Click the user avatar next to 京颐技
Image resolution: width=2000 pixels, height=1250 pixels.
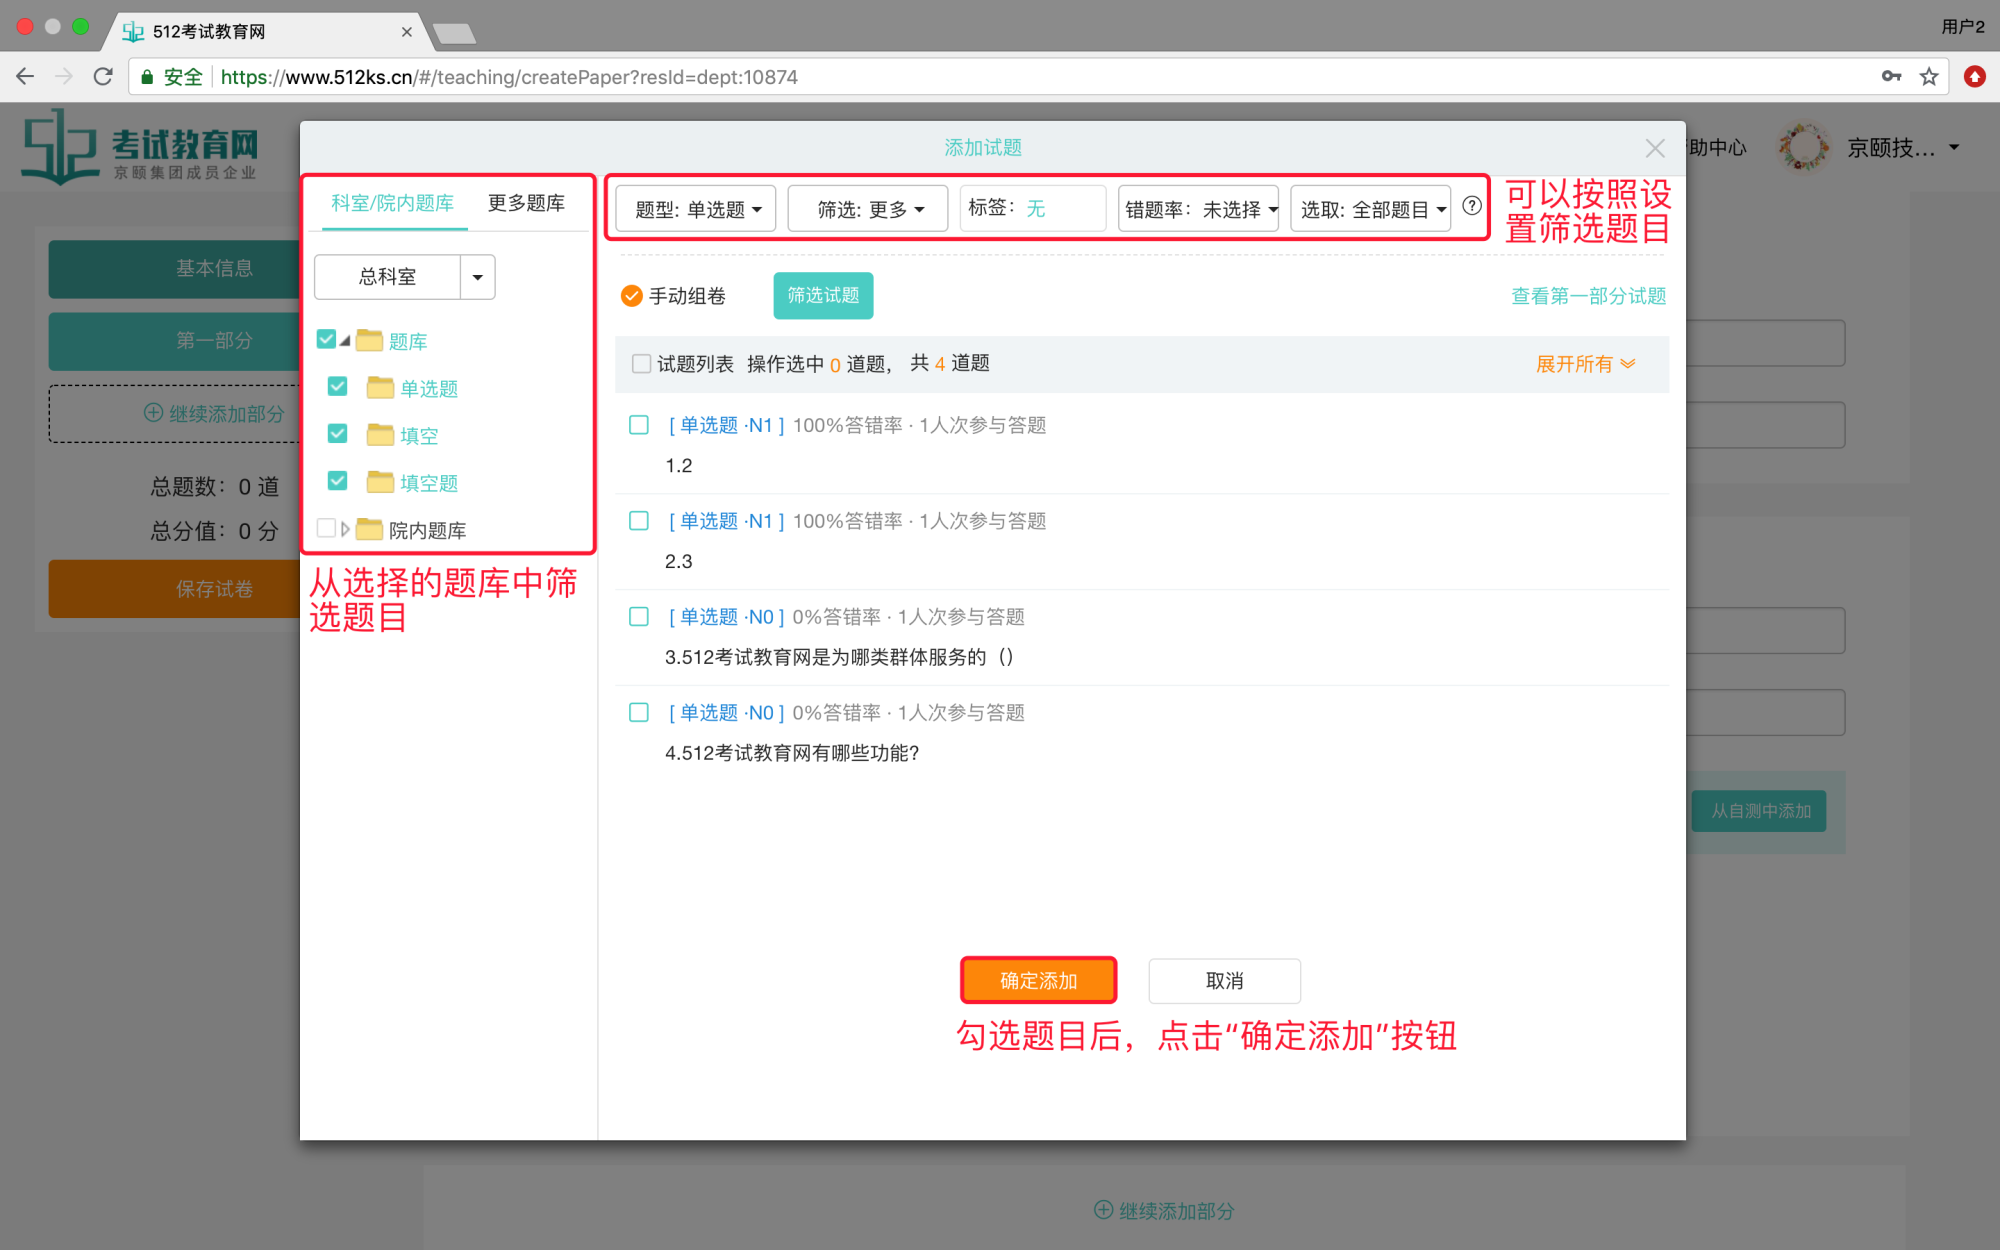[1803, 146]
